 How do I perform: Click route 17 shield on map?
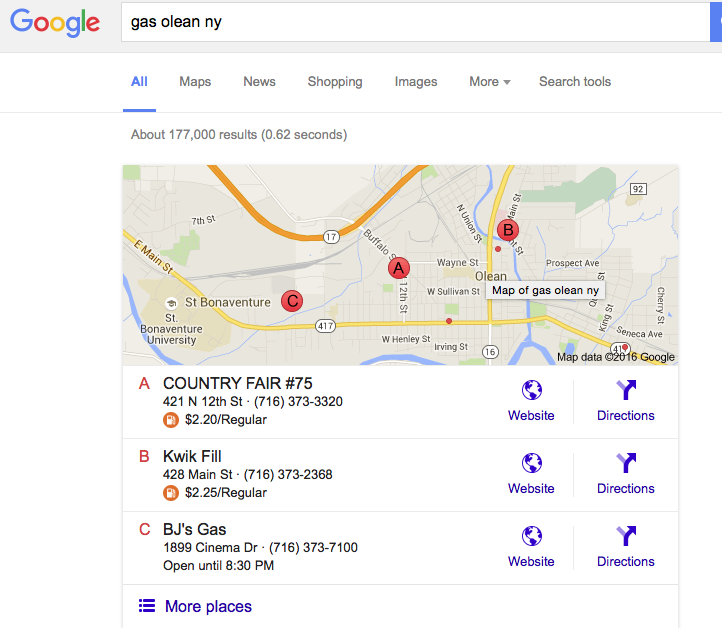[331, 237]
